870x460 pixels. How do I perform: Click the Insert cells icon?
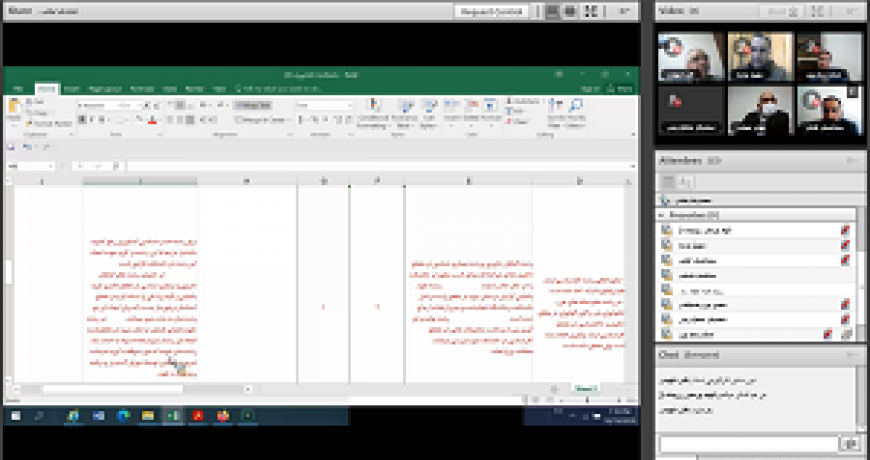[x=451, y=107]
